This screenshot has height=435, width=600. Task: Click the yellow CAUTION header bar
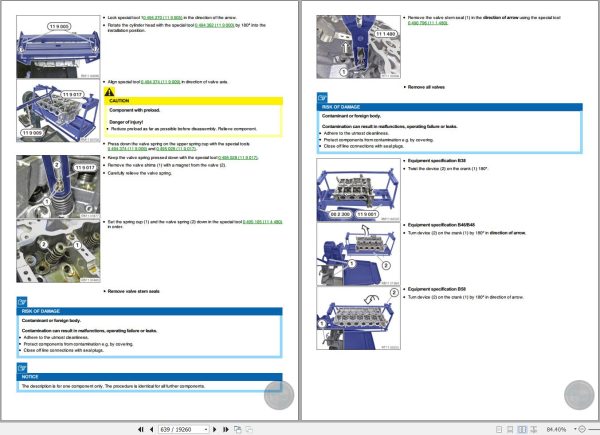click(194, 101)
